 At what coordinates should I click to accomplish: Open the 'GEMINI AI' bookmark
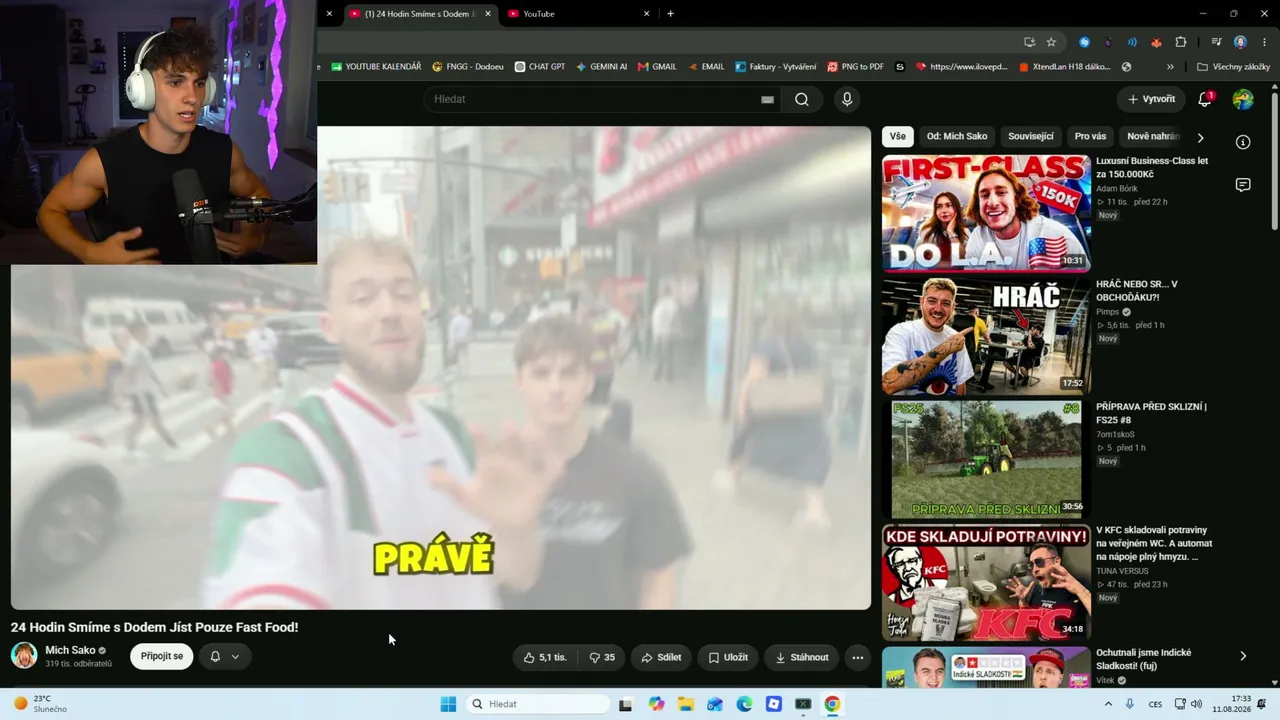[x=601, y=67]
